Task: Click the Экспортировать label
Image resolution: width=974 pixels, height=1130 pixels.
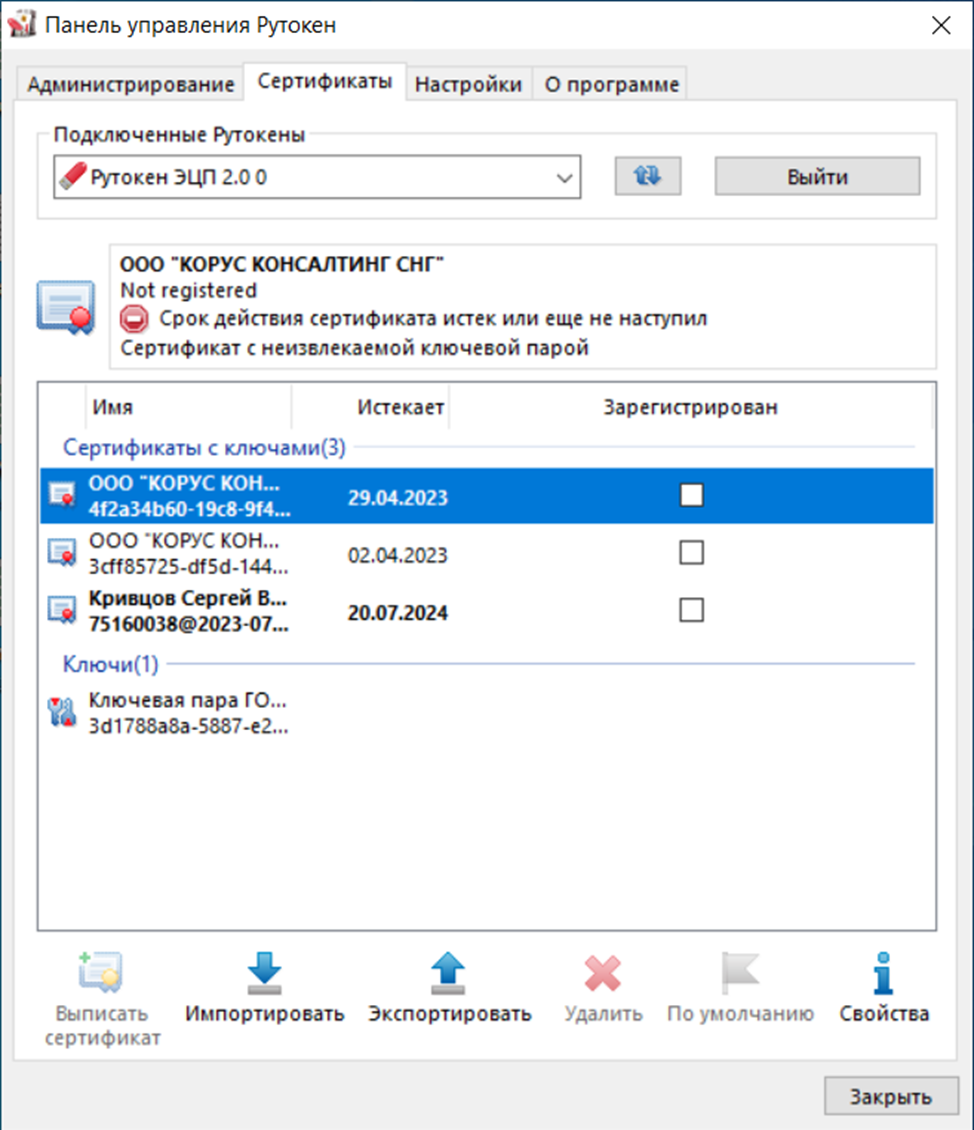Action: (x=450, y=1014)
